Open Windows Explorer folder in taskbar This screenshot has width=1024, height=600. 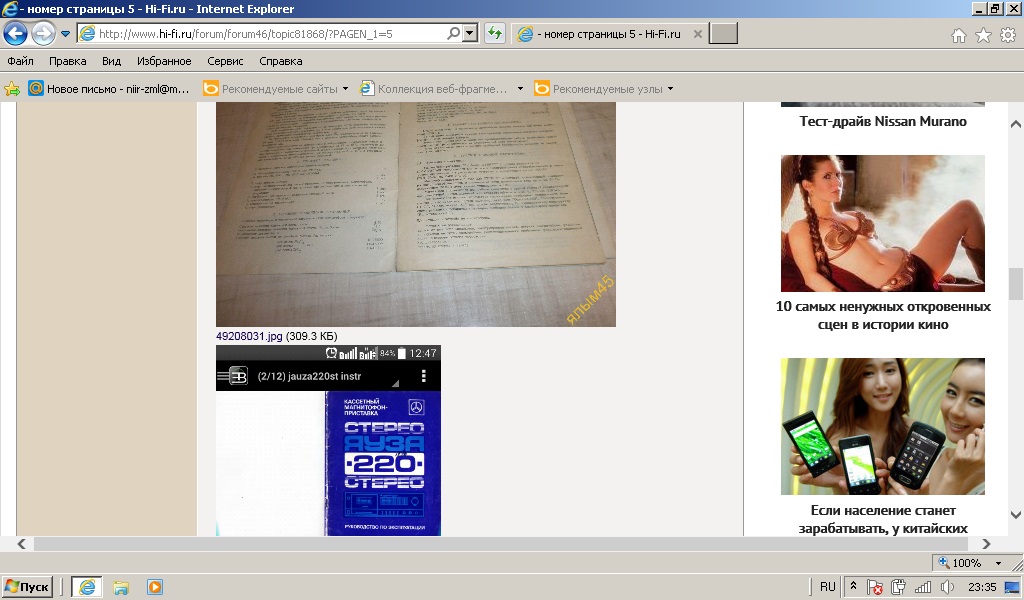point(121,587)
